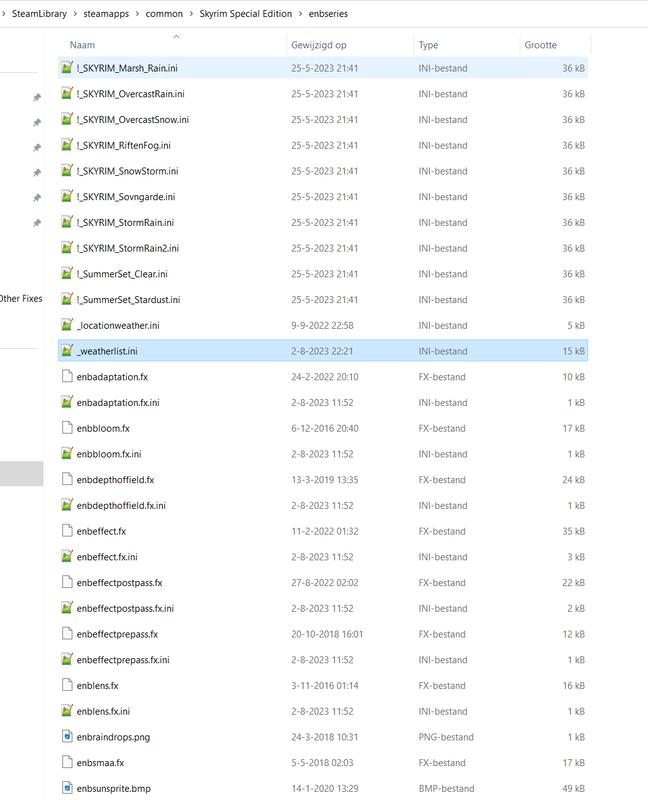Click the !_SKYRIM_SnowStorm.ini file icon

(67, 170)
